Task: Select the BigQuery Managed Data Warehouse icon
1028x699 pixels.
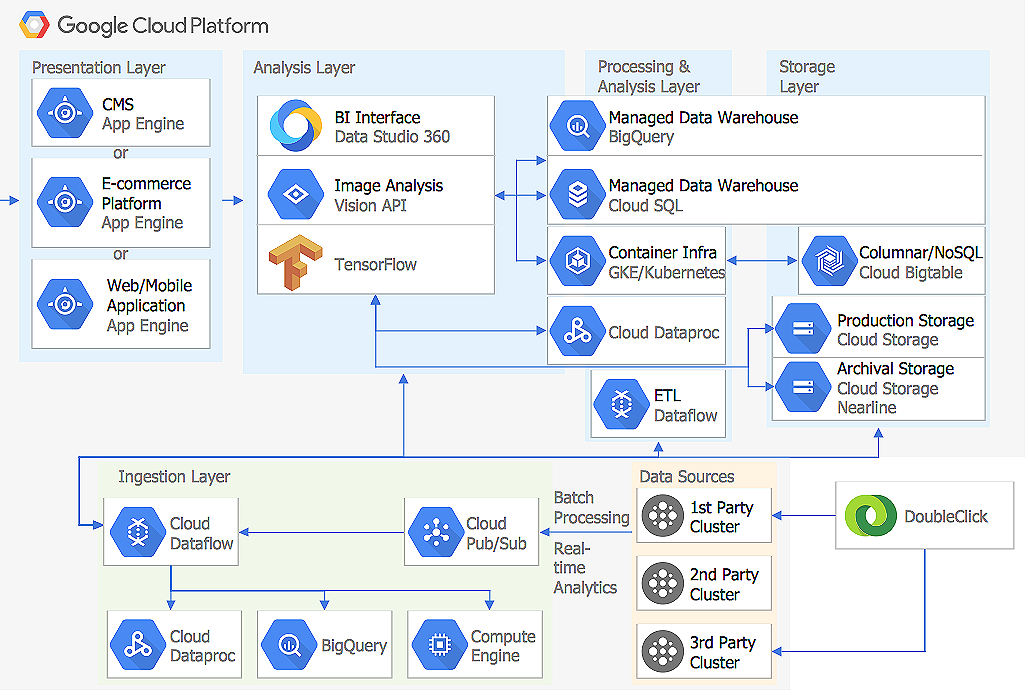Action: pyautogui.click(x=578, y=127)
